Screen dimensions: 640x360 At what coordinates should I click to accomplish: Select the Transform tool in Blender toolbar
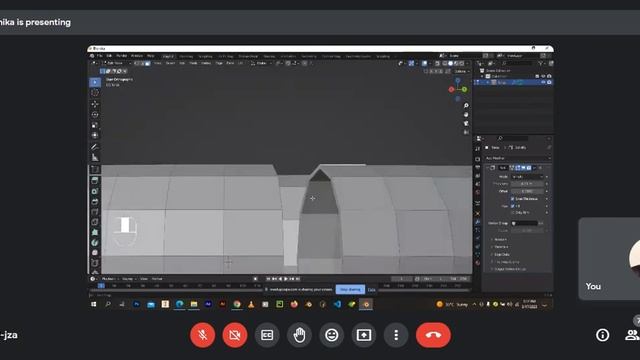[x=95, y=136]
